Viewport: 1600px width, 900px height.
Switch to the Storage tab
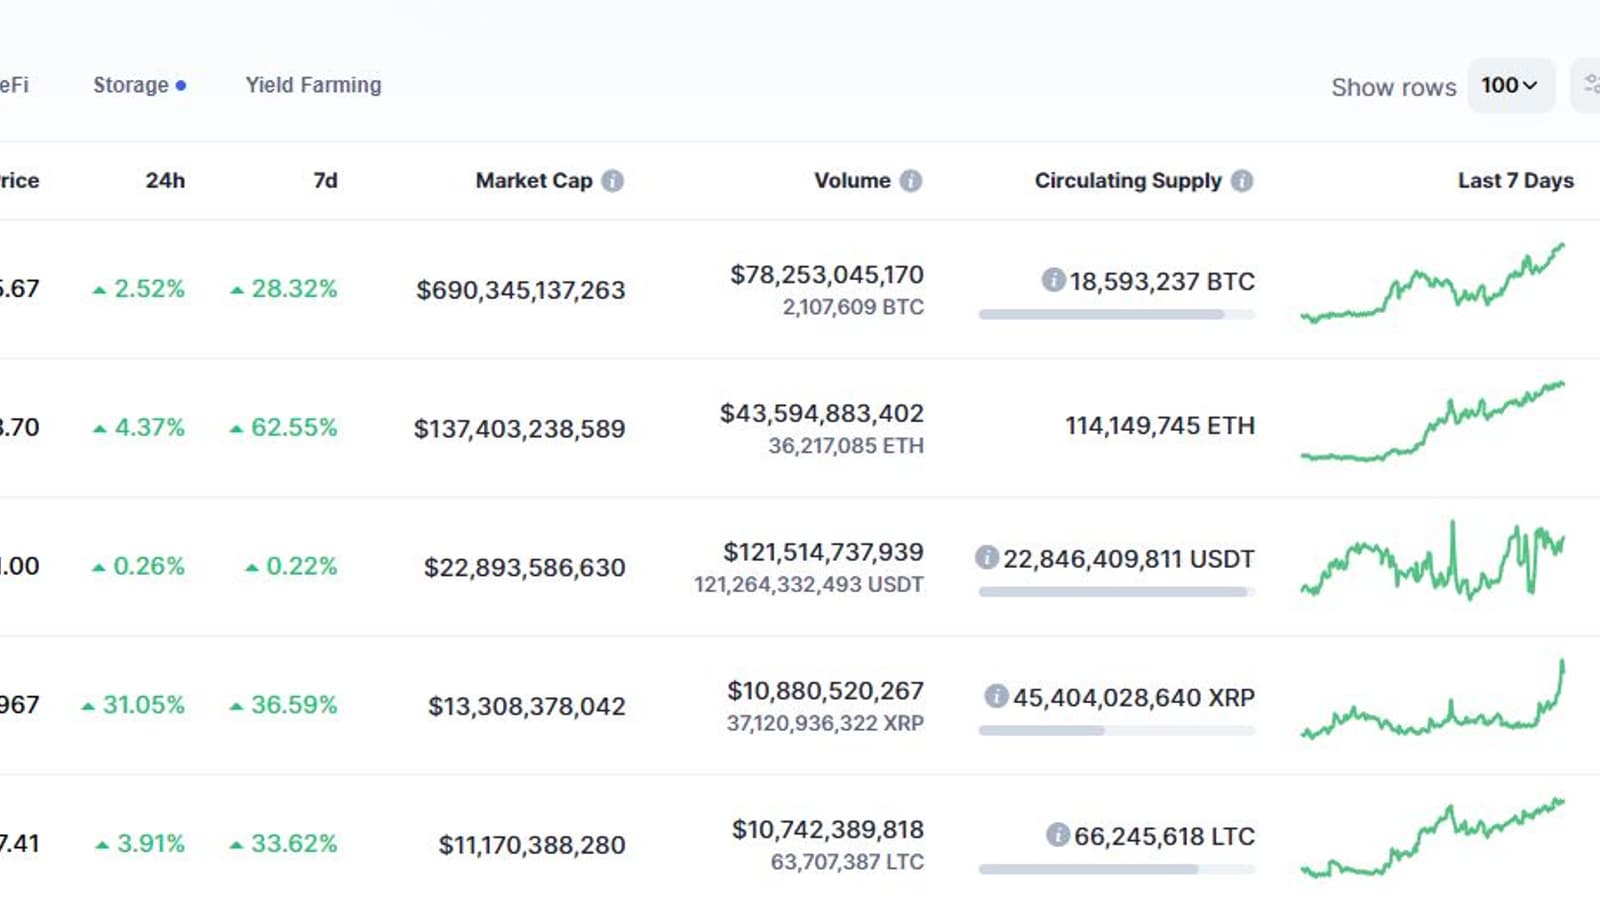tap(131, 85)
